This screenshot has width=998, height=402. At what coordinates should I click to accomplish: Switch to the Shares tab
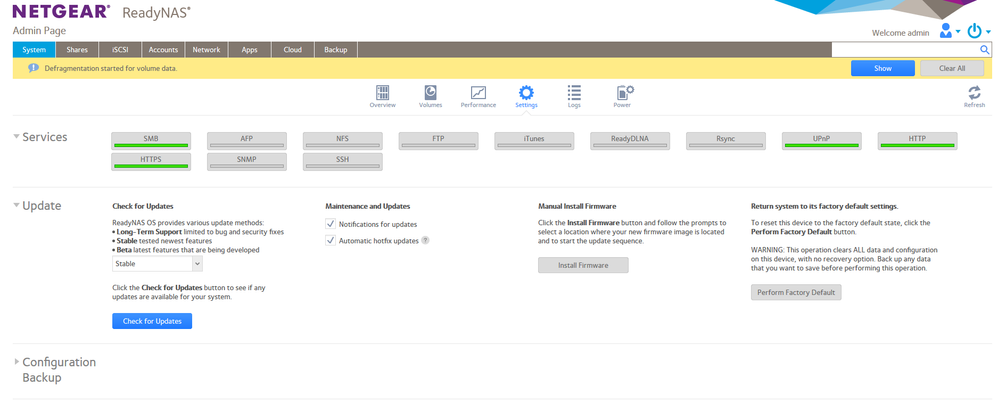tap(77, 49)
